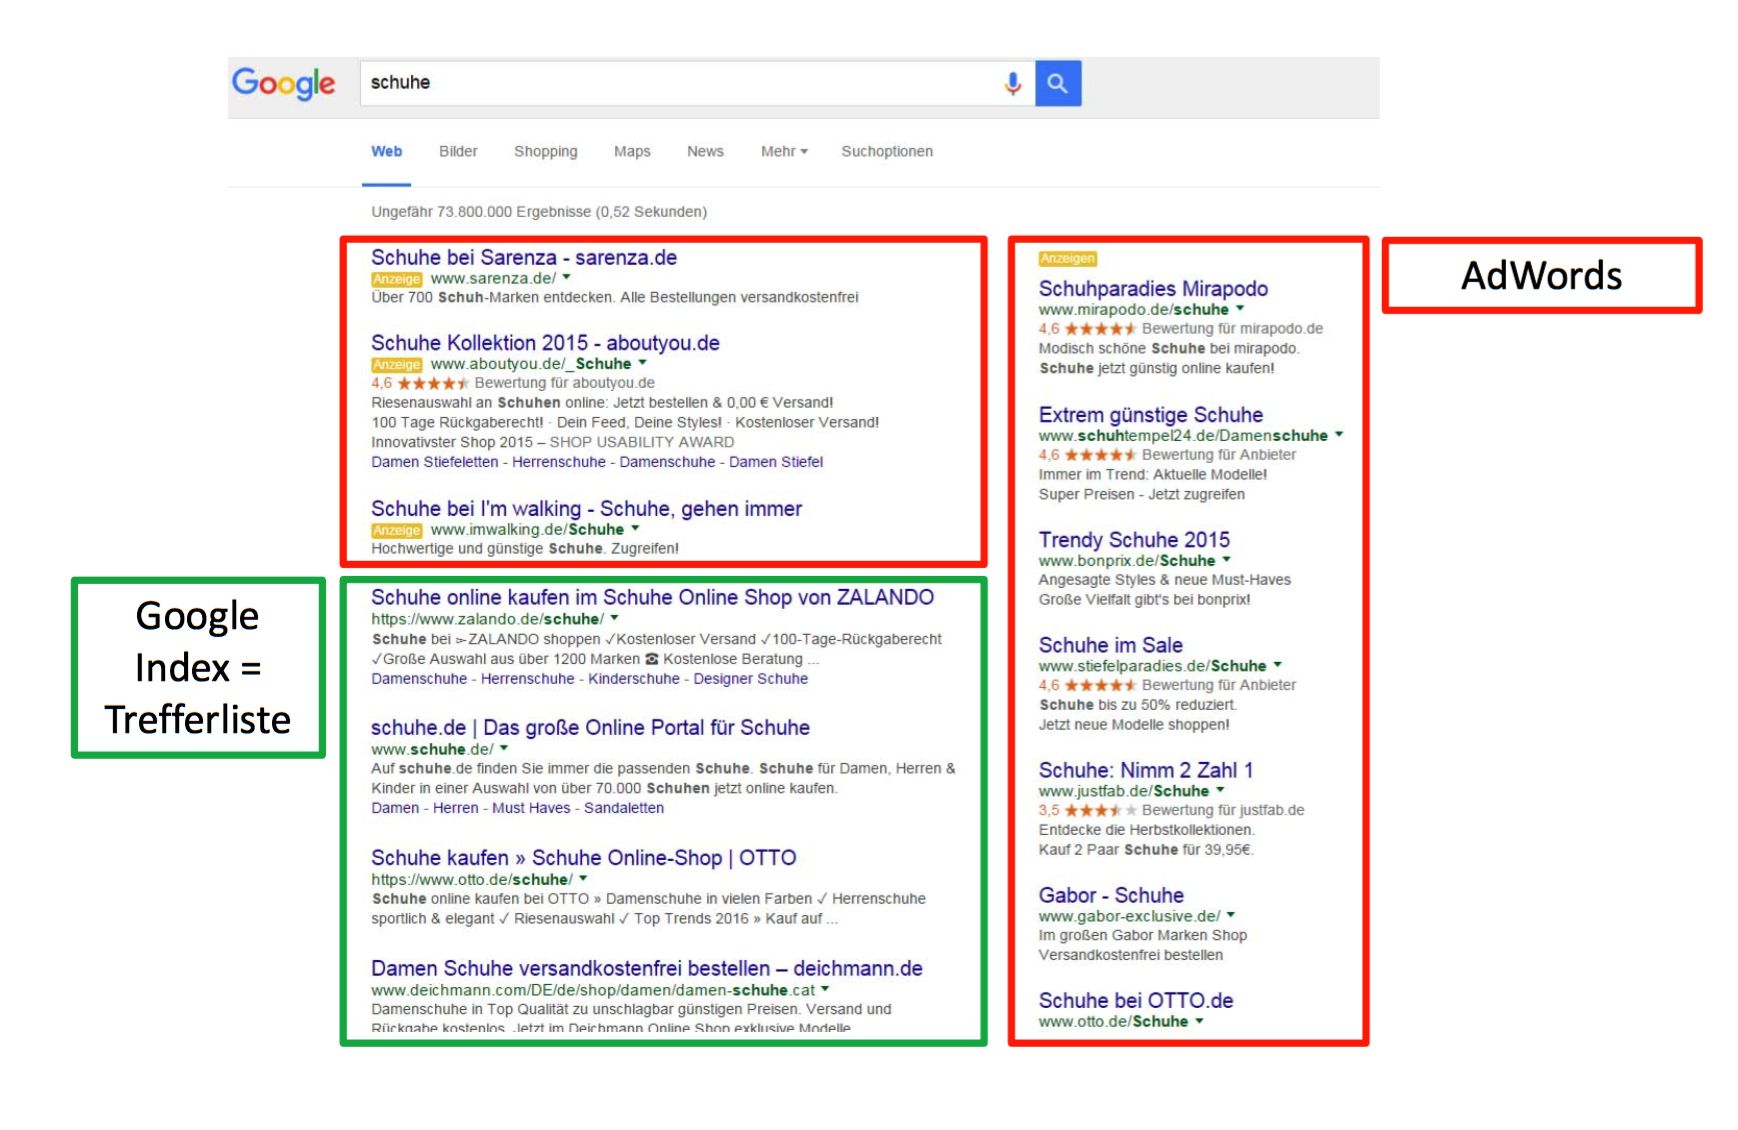Open Schuhe bei I'm walking ad
1738x1130 pixels.
[586, 509]
